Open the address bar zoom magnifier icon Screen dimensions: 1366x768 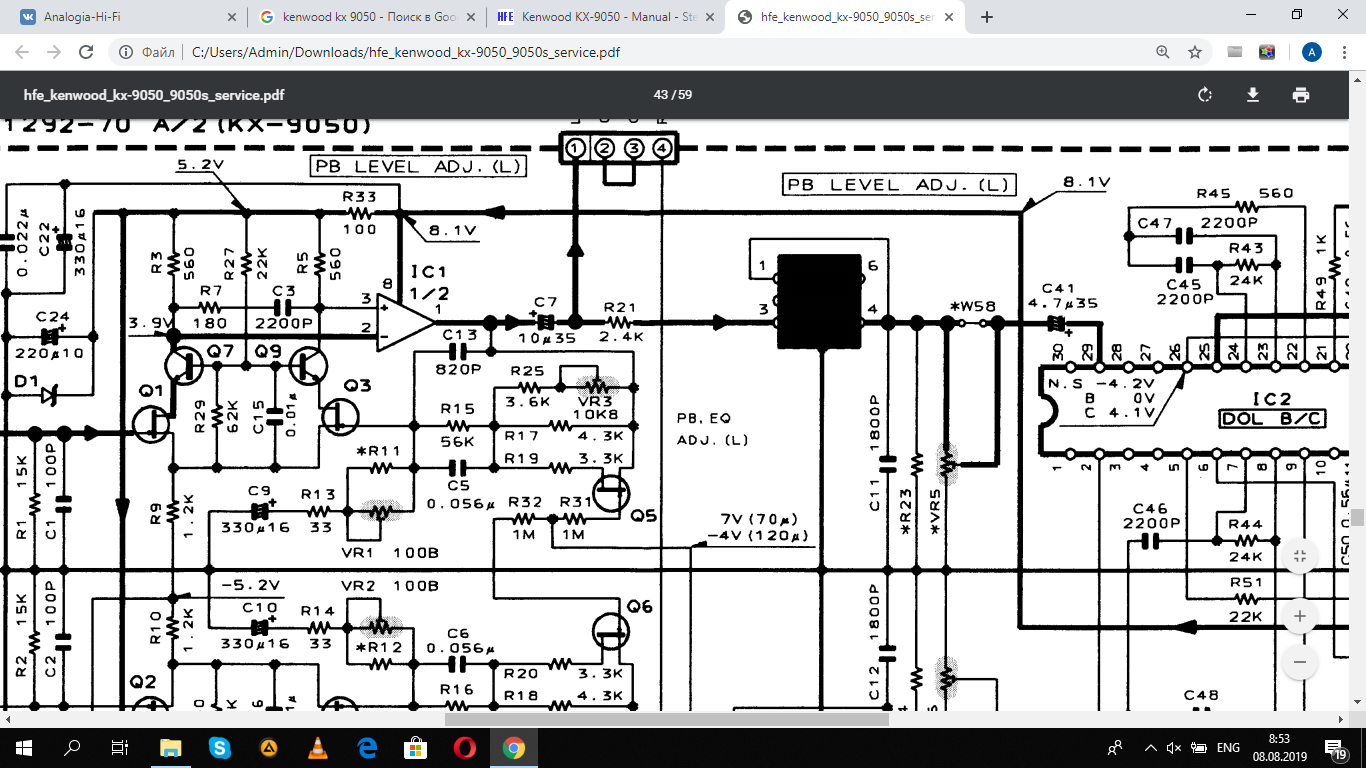(1162, 52)
